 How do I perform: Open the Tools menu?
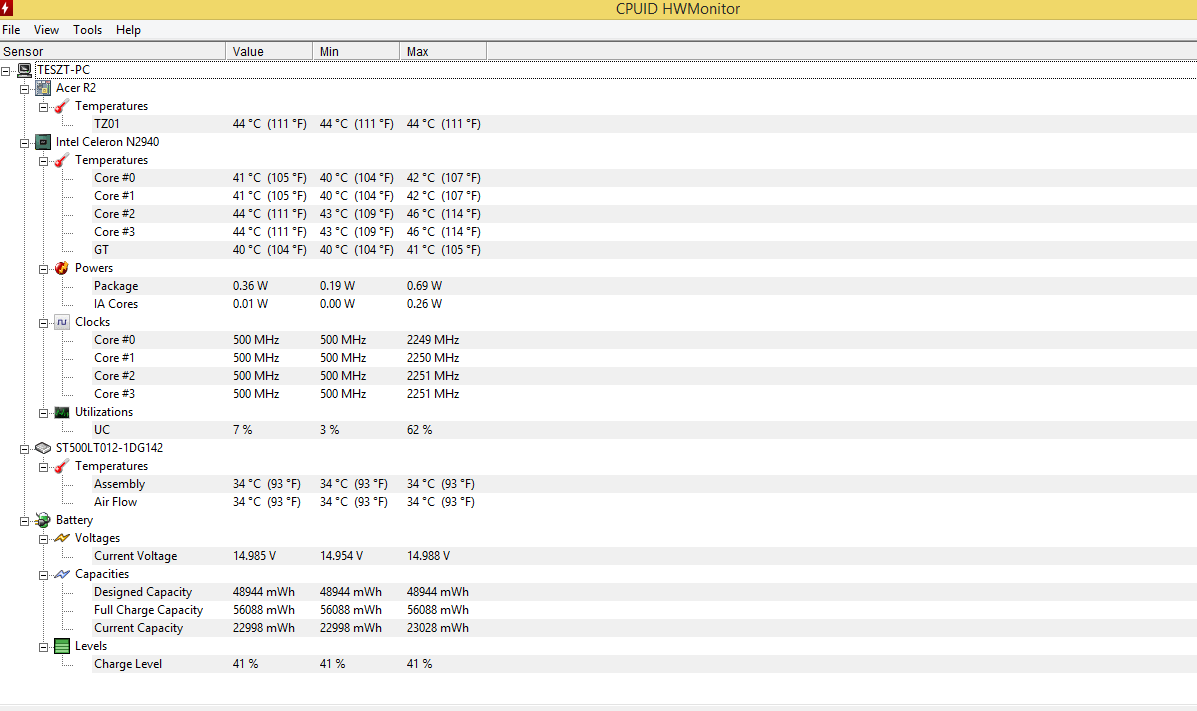pos(87,30)
